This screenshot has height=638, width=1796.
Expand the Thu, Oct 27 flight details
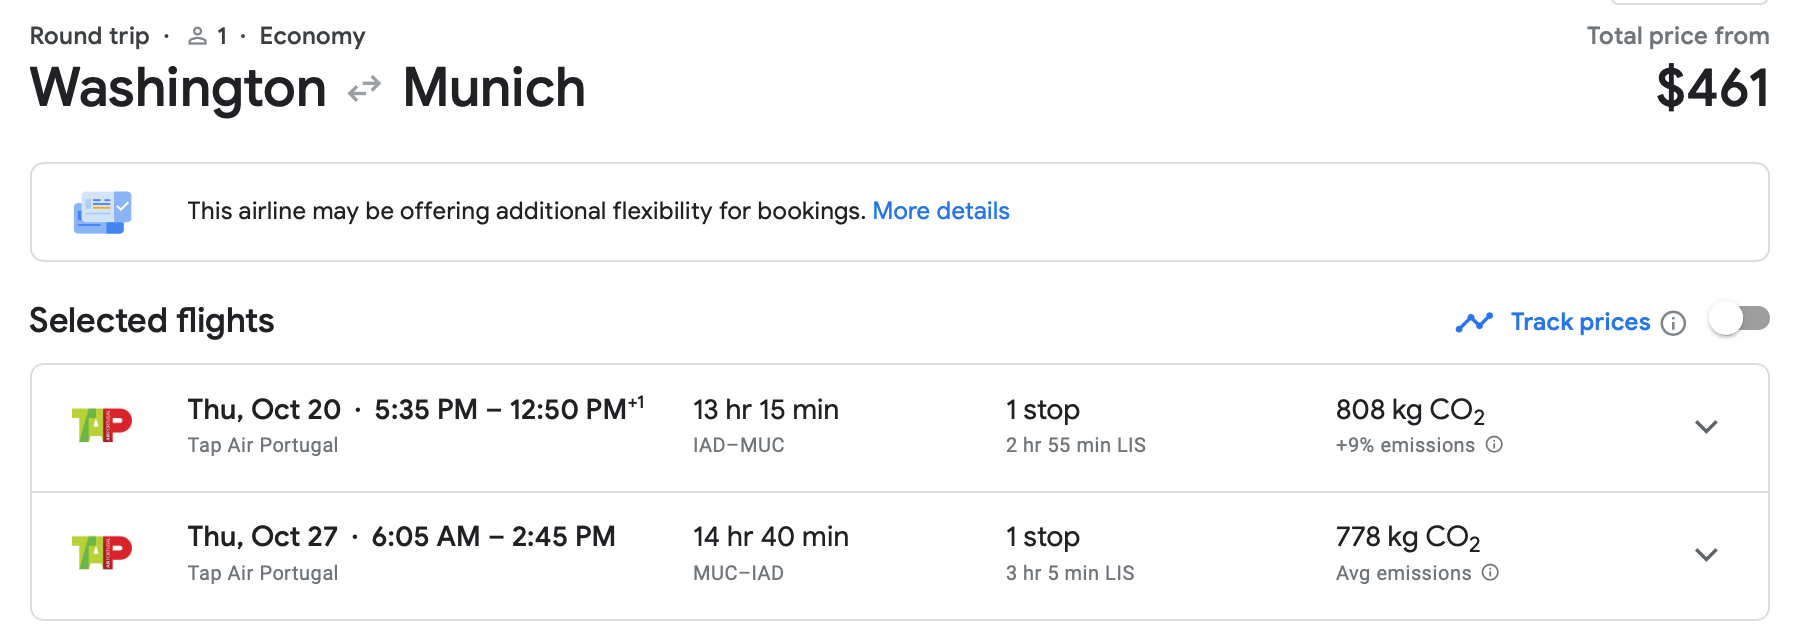click(x=1706, y=555)
